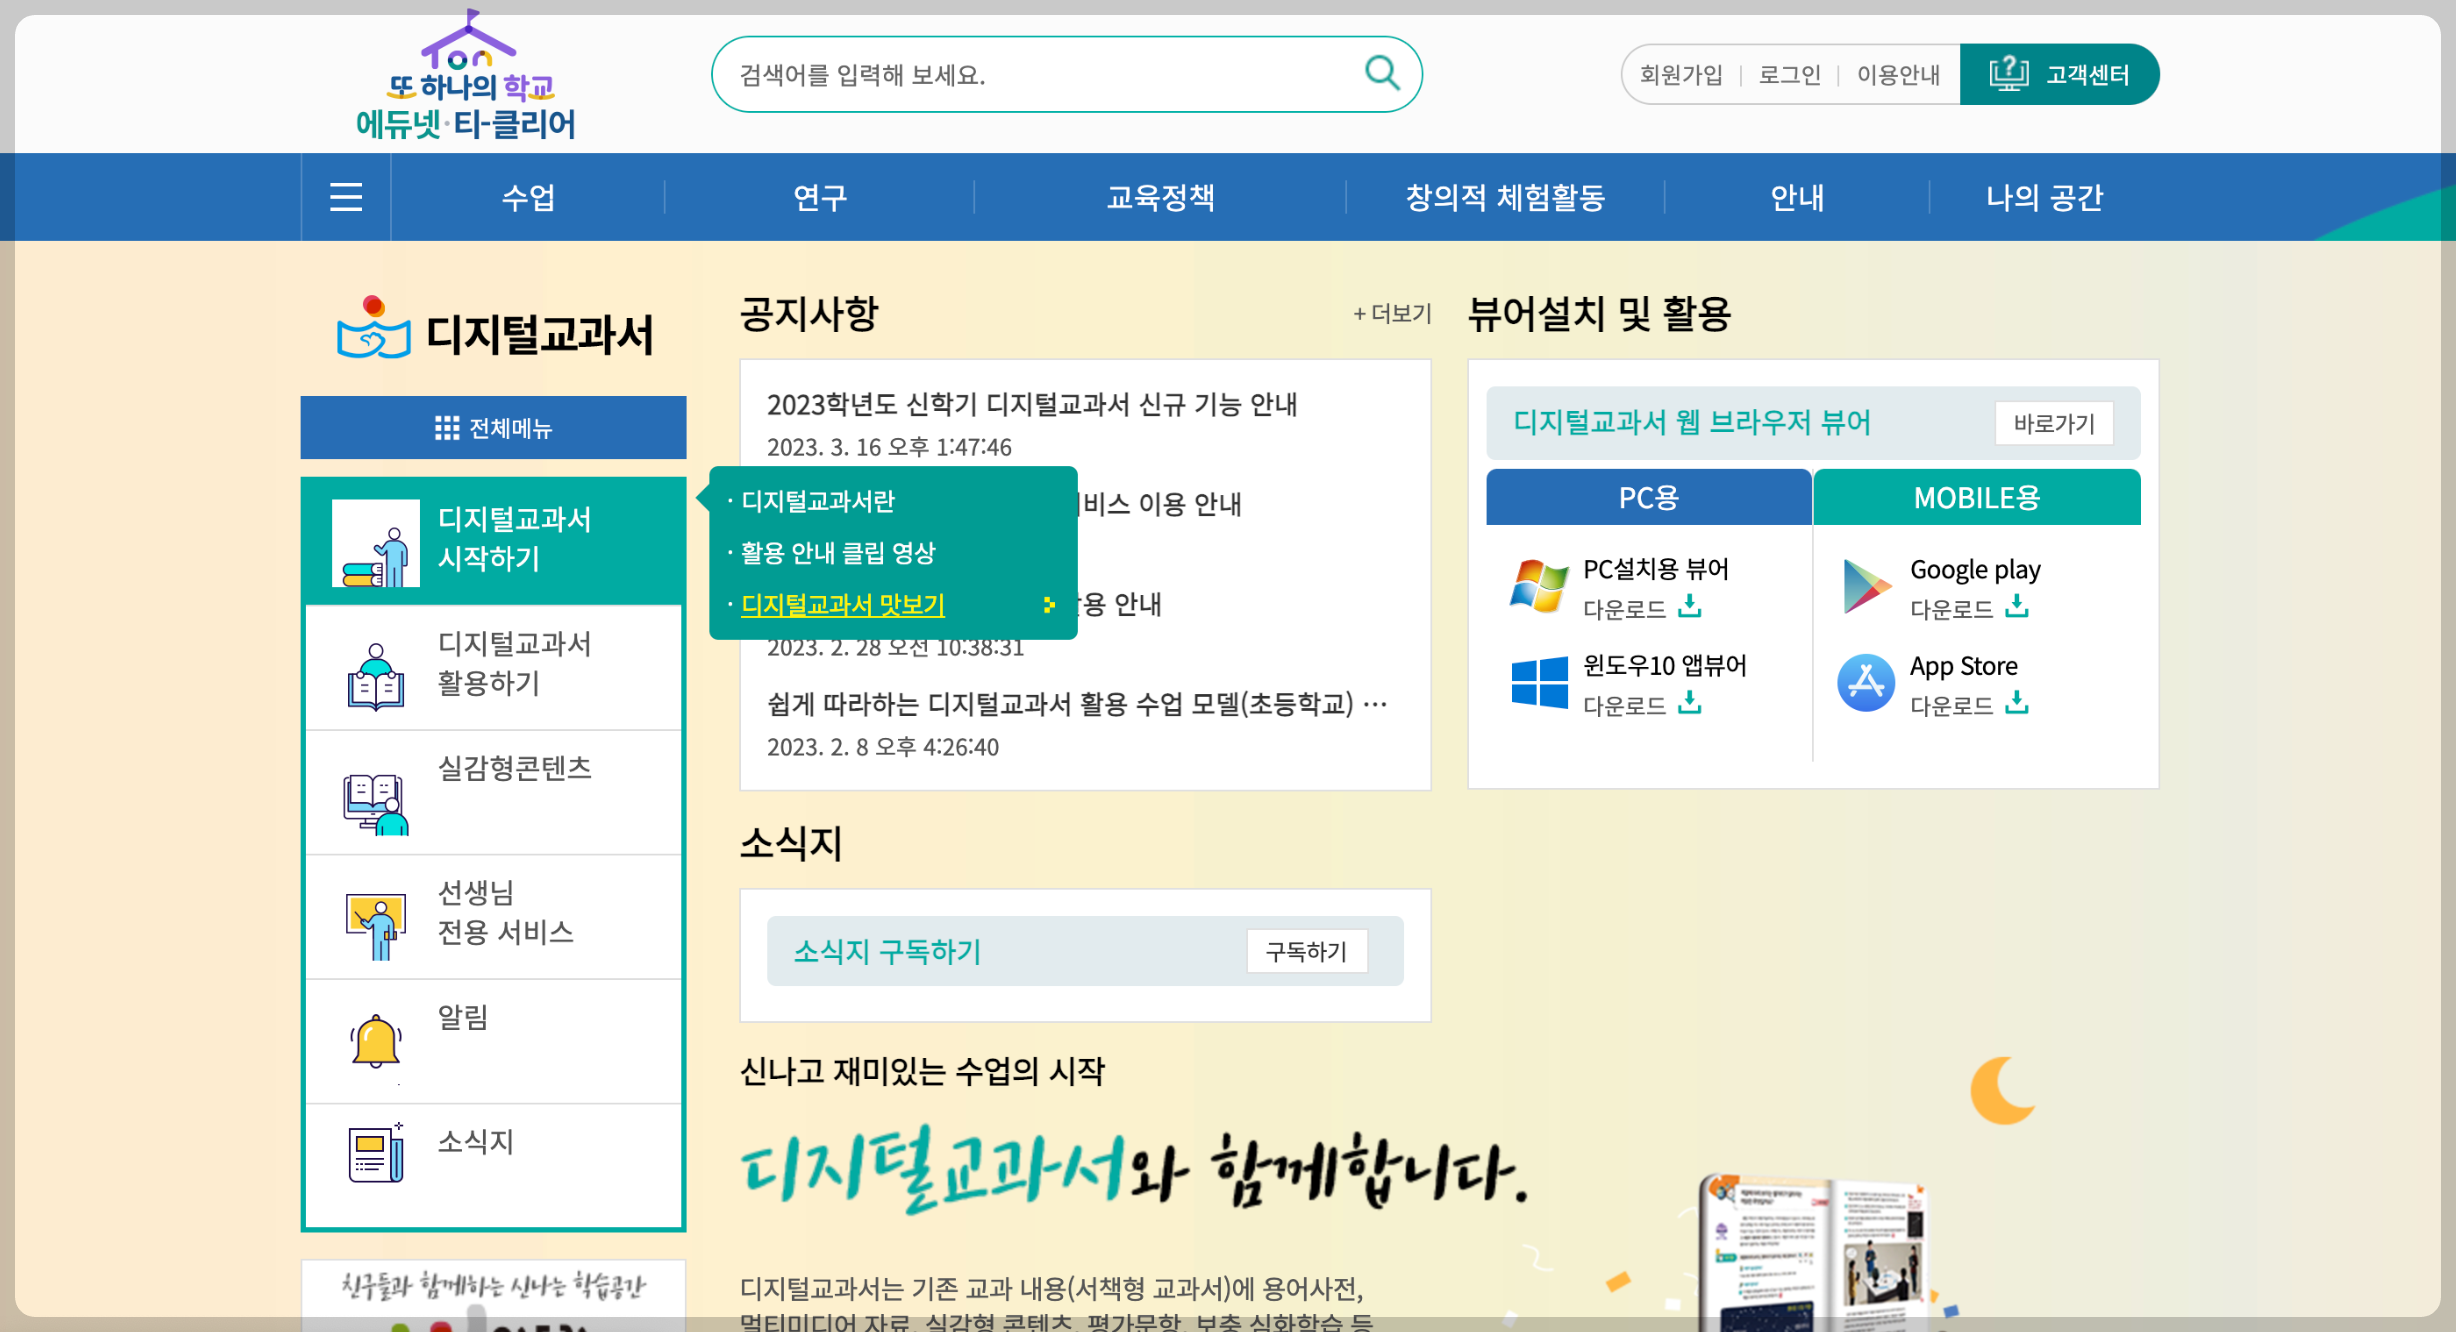Click the 알림 bell icon
The height and width of the screenshot is (1332, 2456).
click(x=376, y=1041)
